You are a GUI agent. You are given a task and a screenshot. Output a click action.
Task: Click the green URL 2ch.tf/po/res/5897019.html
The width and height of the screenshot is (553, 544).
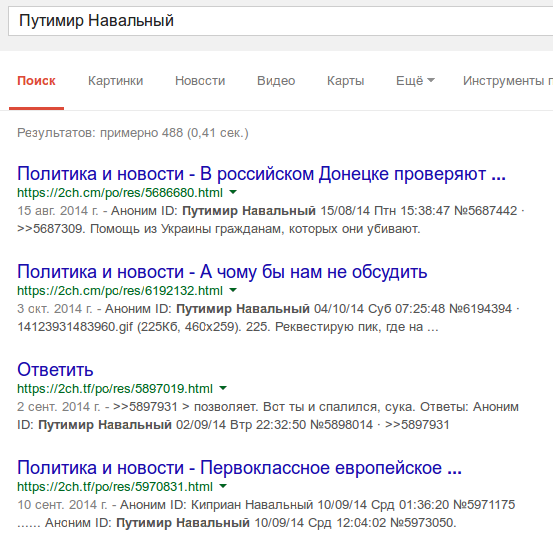(115, 389)
